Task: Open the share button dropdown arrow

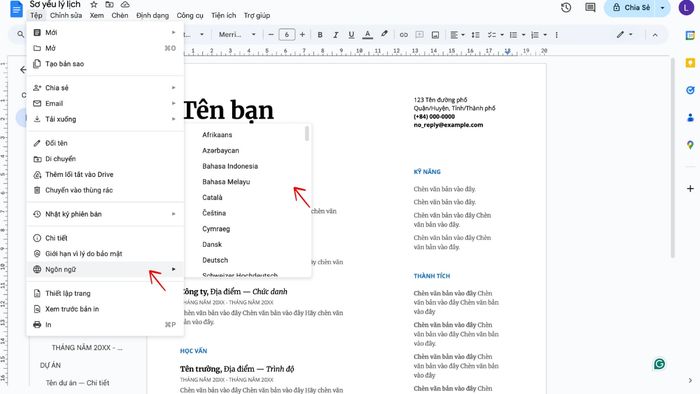Action: (662, 8)
